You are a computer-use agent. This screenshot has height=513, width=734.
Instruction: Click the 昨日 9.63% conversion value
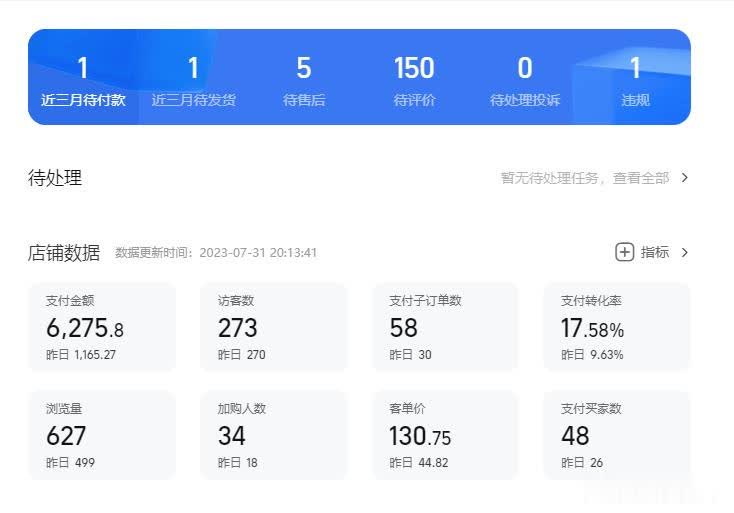[592, 355]
